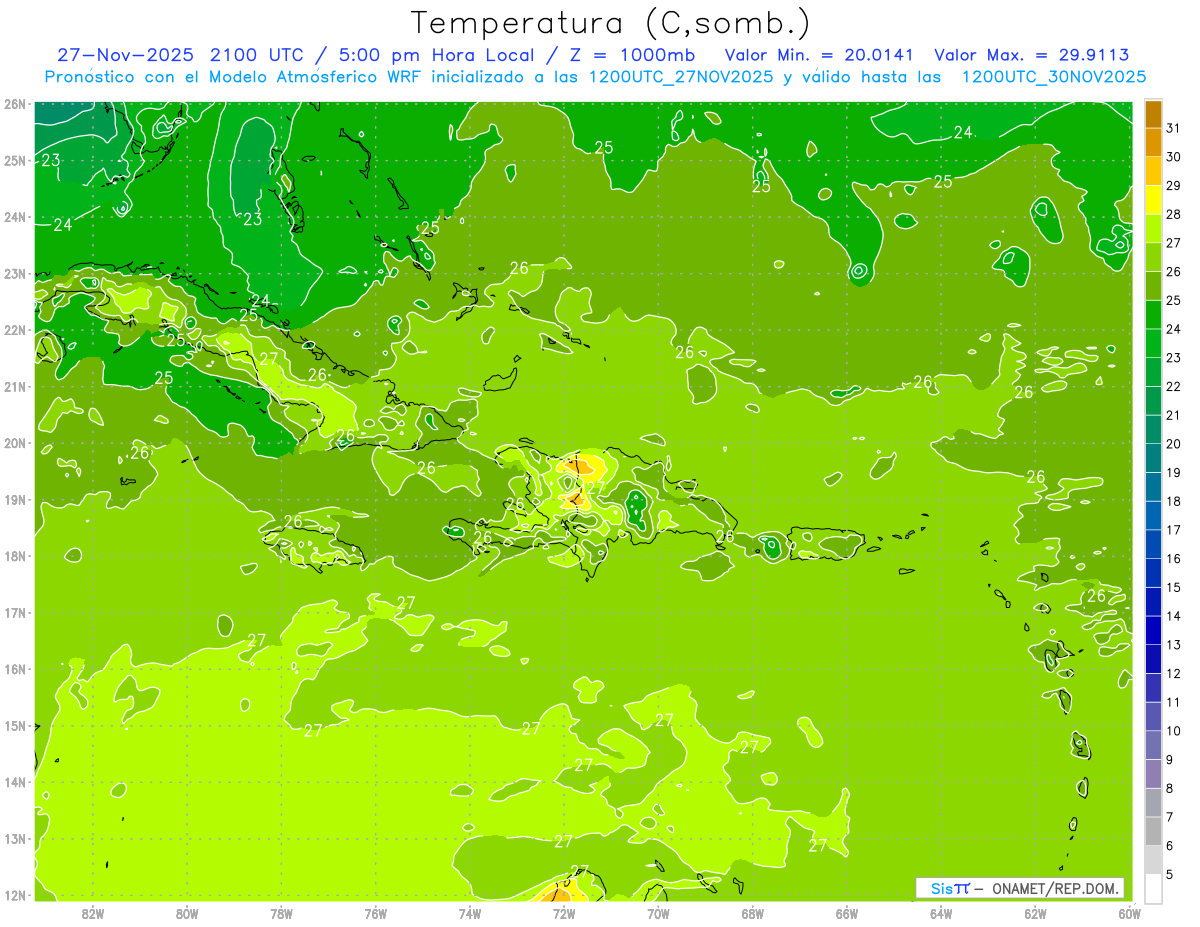Screen dimensions: 1200x927
Task: Click the "18N" latitude axis label
Action: click(x=15, y=556)
